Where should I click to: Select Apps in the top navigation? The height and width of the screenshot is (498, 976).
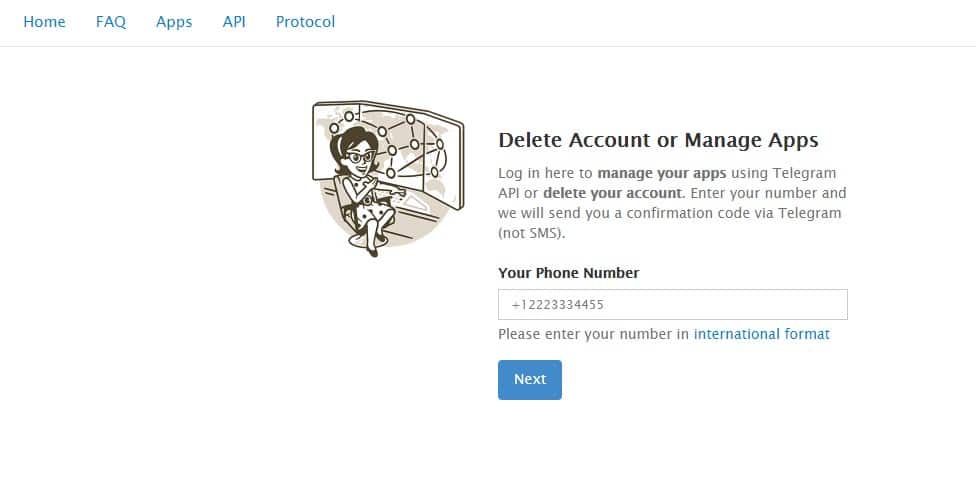coord(174,21)
